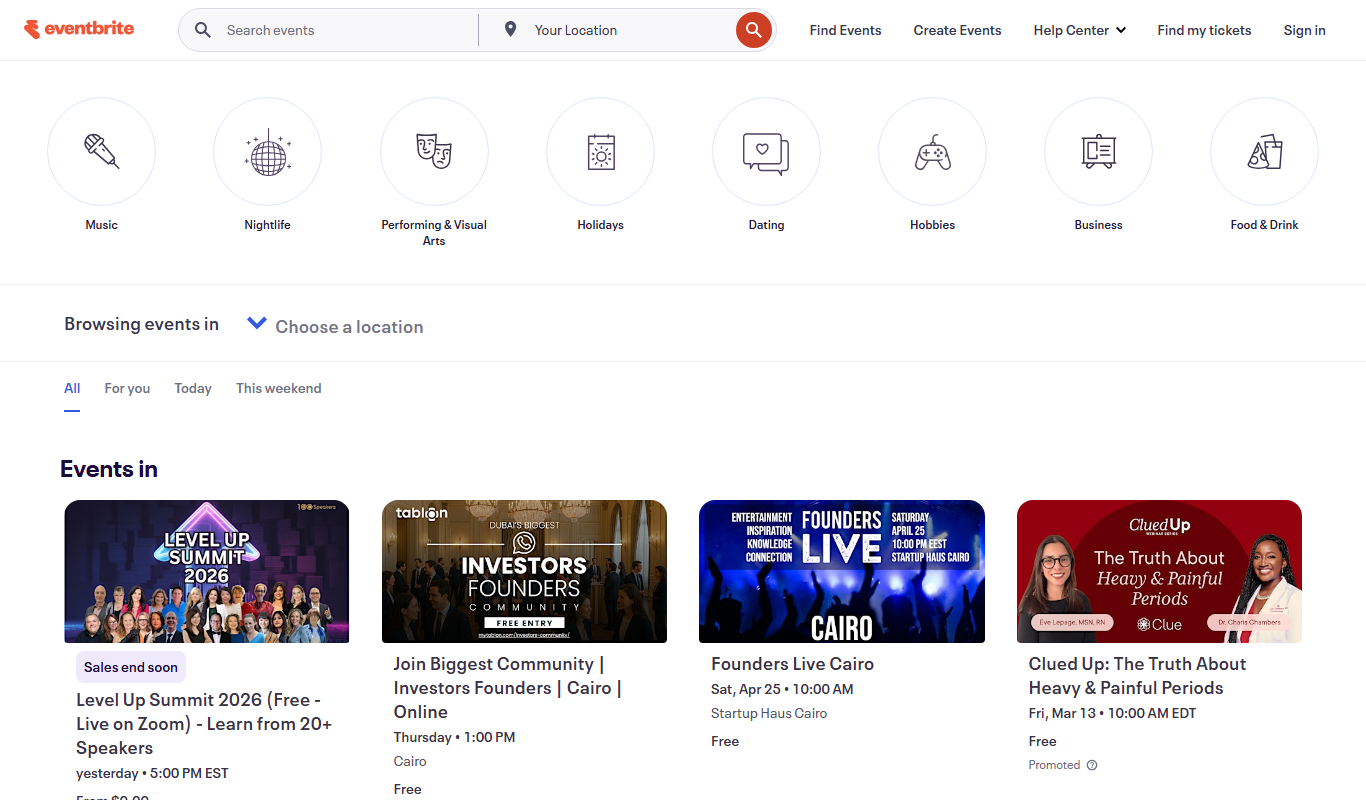
Task: Click Find Events in the header
Action: click(846, 30)
